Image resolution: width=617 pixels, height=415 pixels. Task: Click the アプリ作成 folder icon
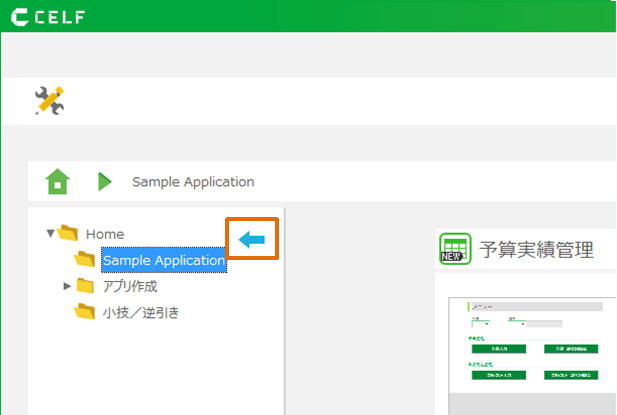coord(85,286)
